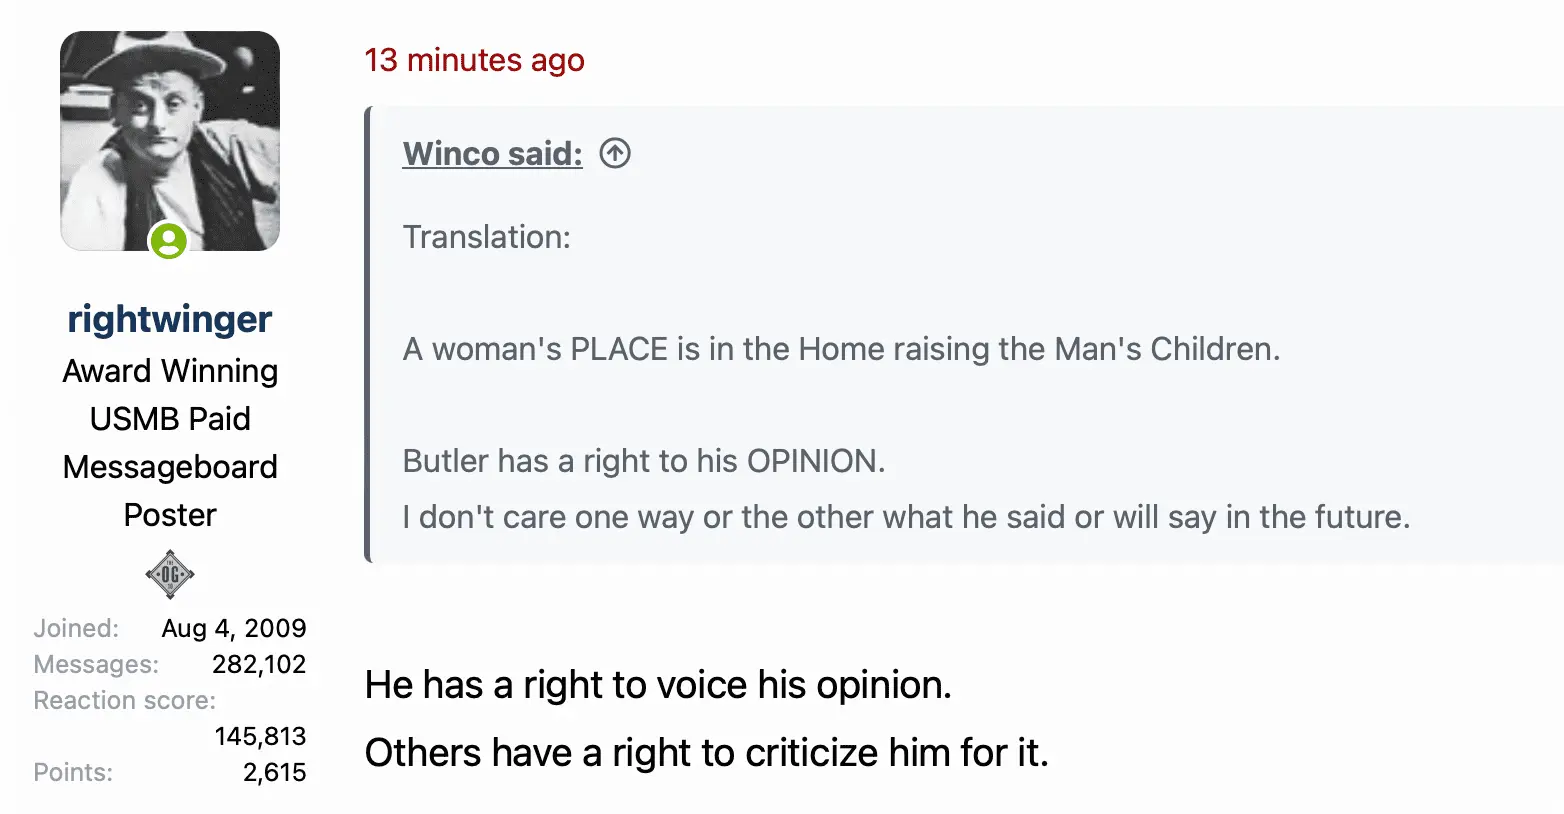Click the 2,615 points value
The height and width of the screenshot is (814, 1564).
point(274,772)
